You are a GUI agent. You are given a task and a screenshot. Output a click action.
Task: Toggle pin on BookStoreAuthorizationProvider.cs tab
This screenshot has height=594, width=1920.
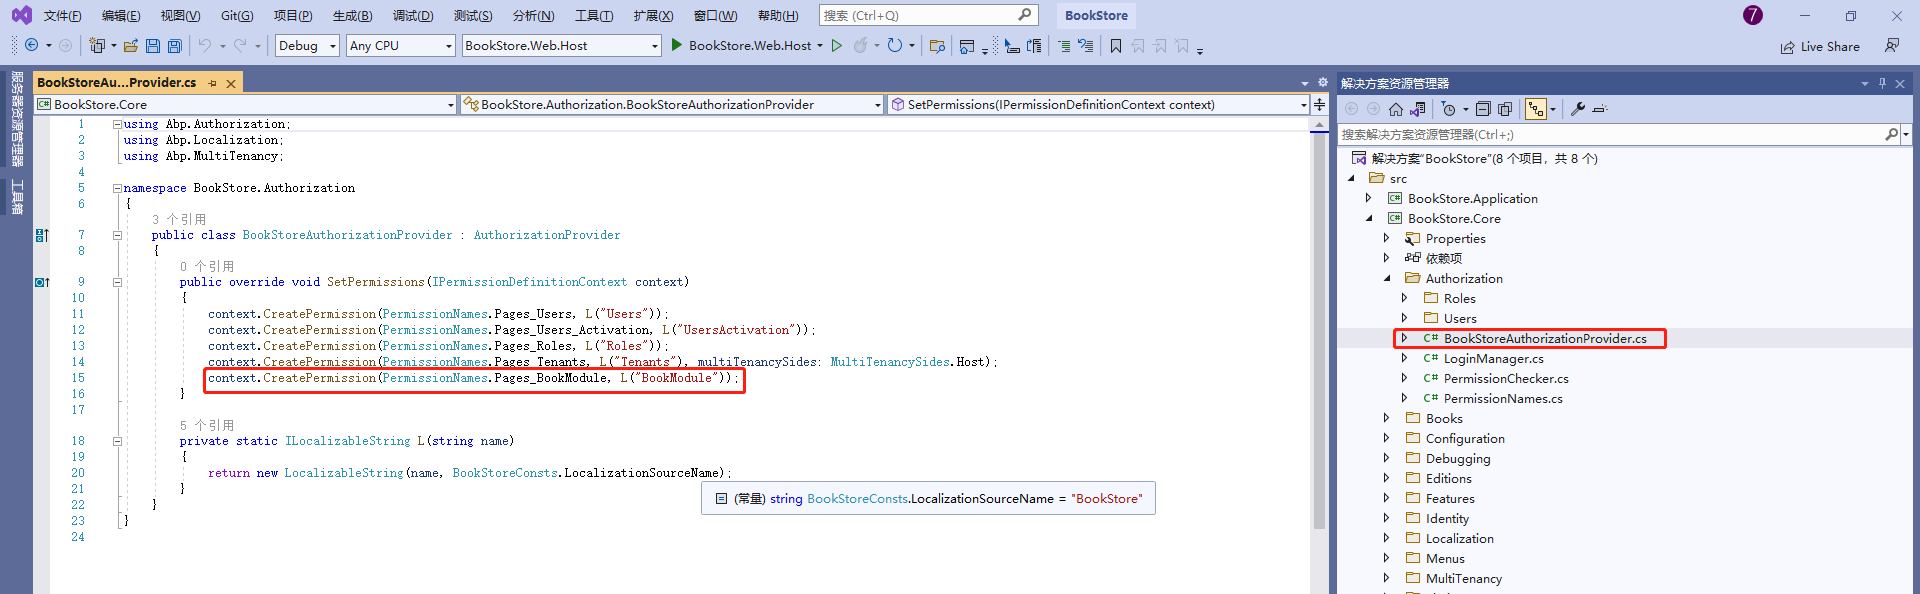(213, 83)
